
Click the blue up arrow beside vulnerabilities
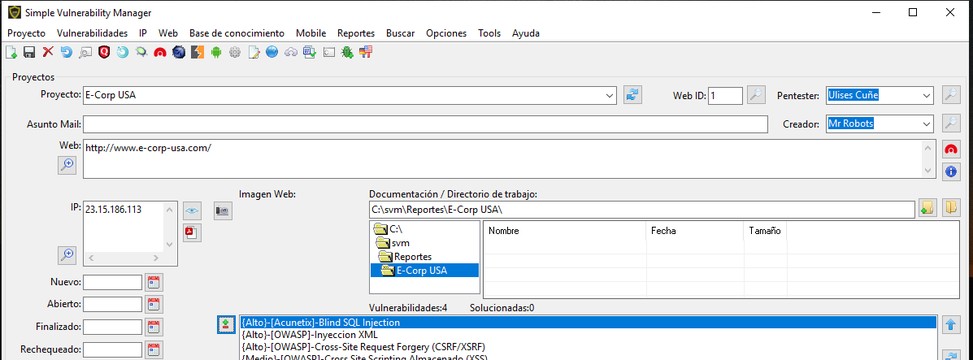pyautogui.click(x=951, y=324)
